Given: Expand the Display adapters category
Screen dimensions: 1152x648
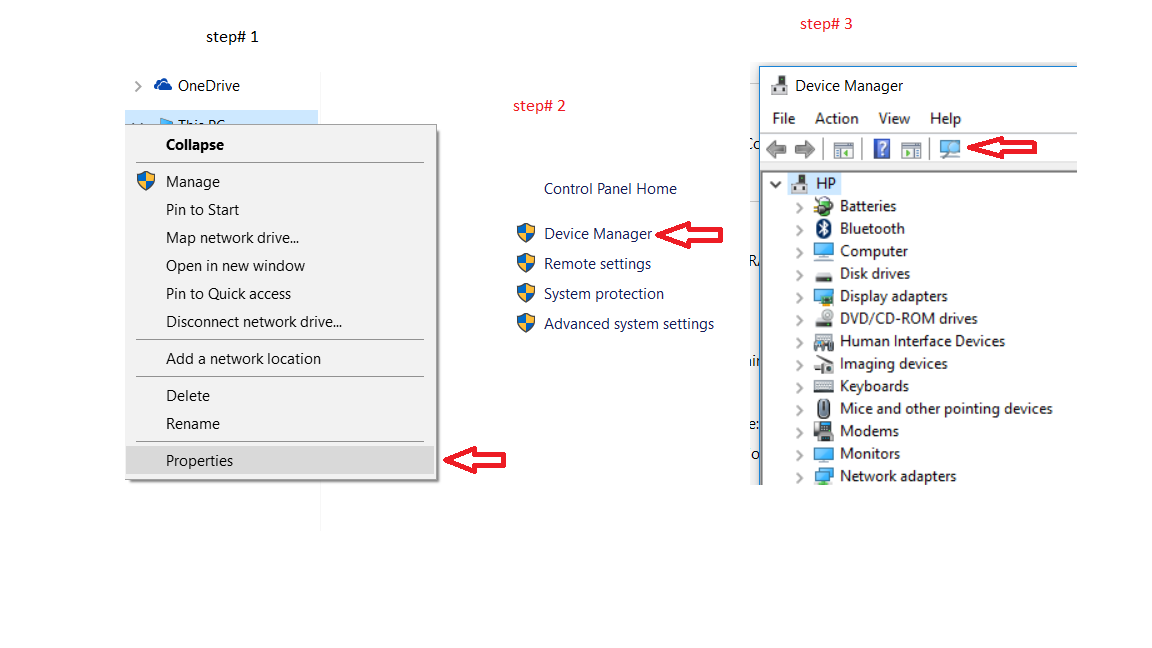Looking at the screenshot, I should 799,298.
